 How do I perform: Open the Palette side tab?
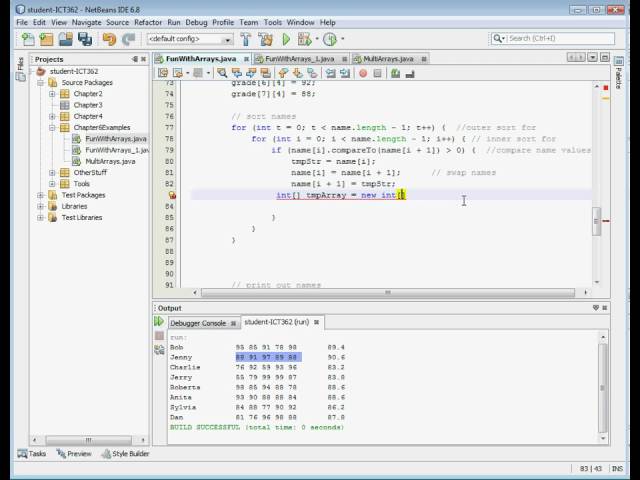pos(619,73)
